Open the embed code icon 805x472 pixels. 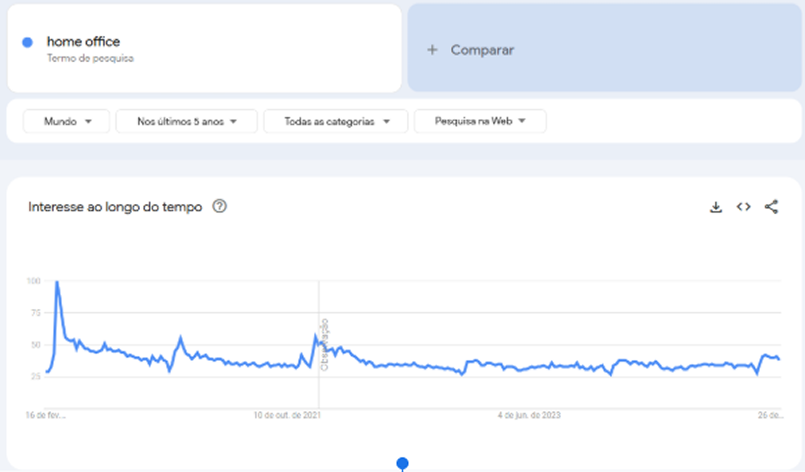coord(743,207)
